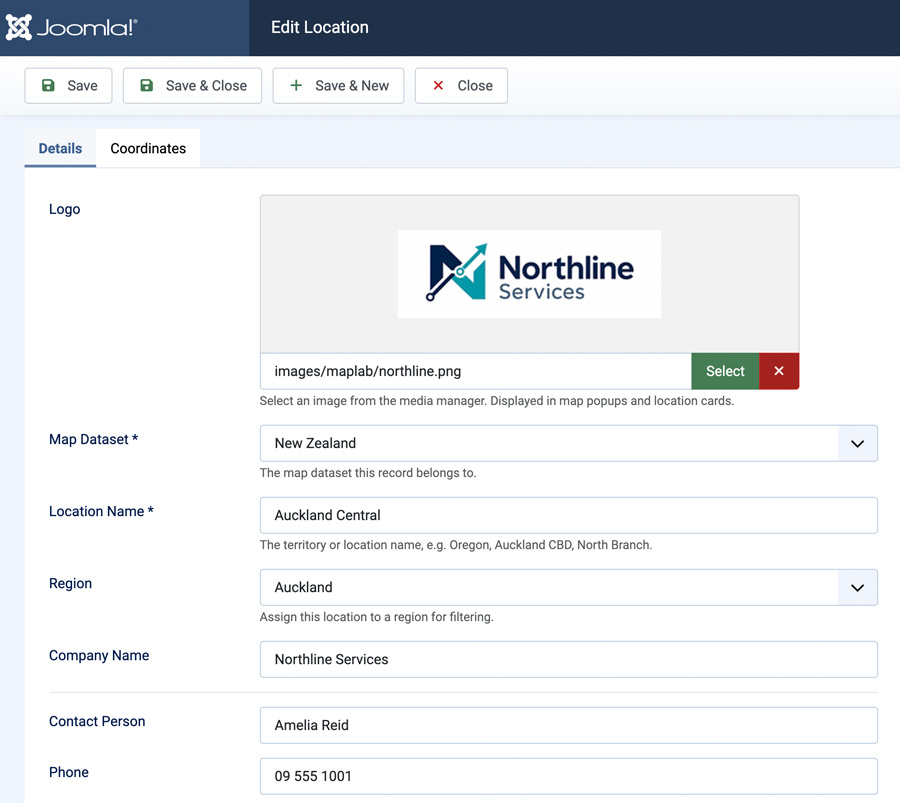This screenshot has width=900, height=803.
Task: Click the Save button's floppy disk icon
Action: (x=48, y=86)
